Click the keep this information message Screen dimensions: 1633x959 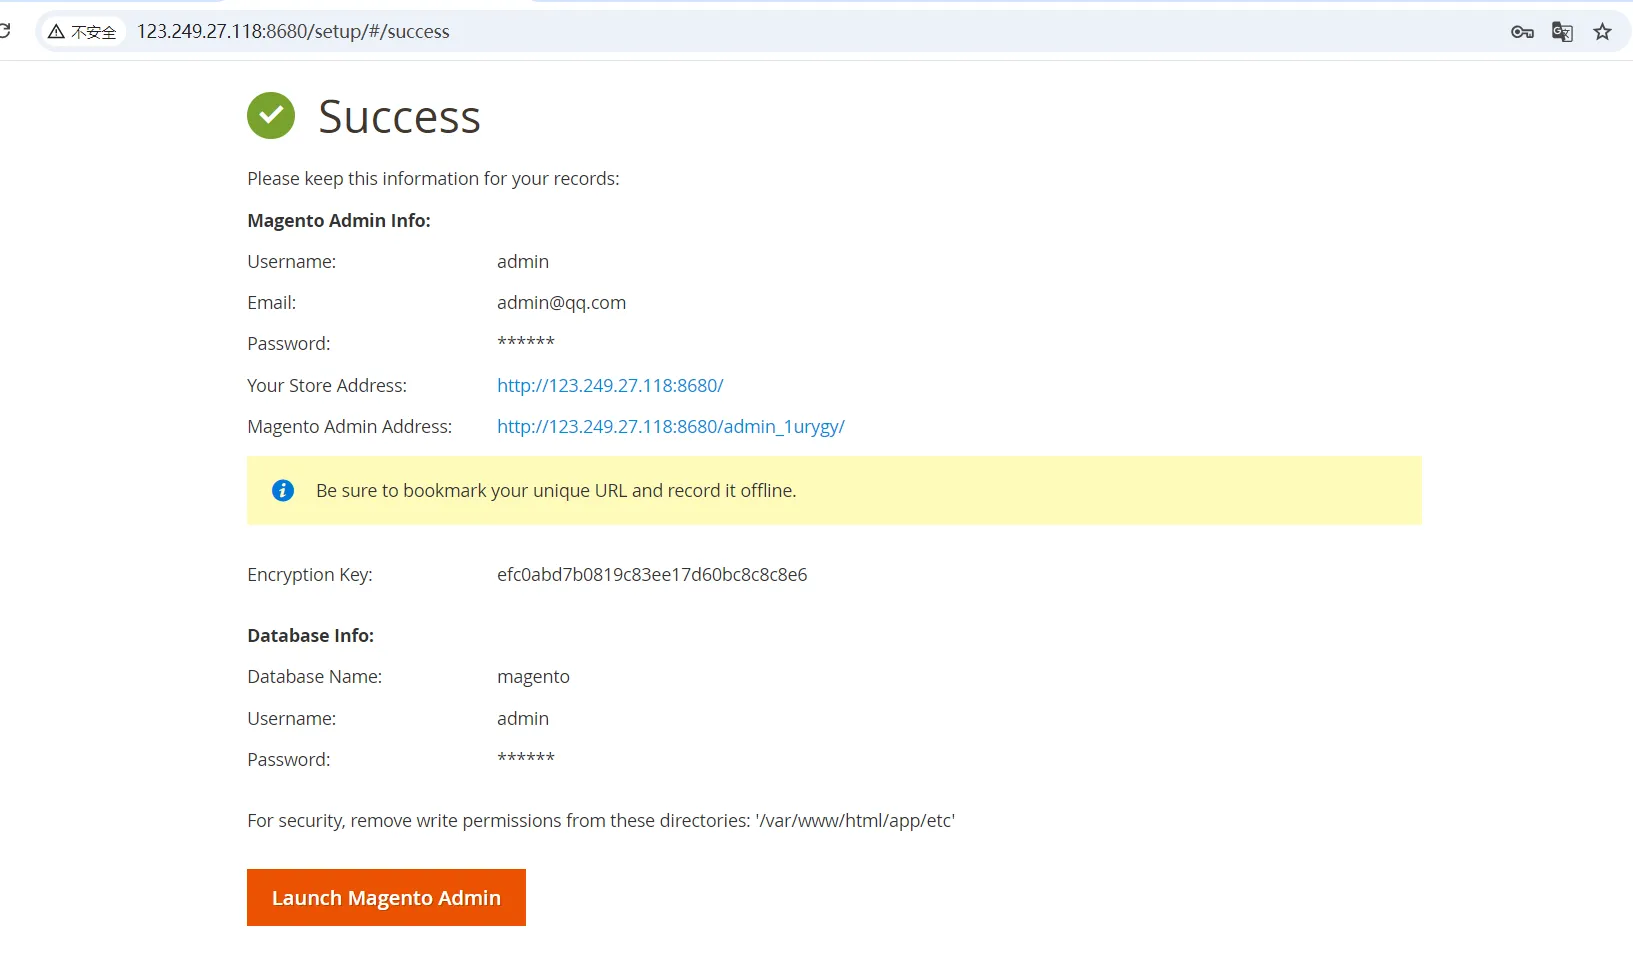433,179
